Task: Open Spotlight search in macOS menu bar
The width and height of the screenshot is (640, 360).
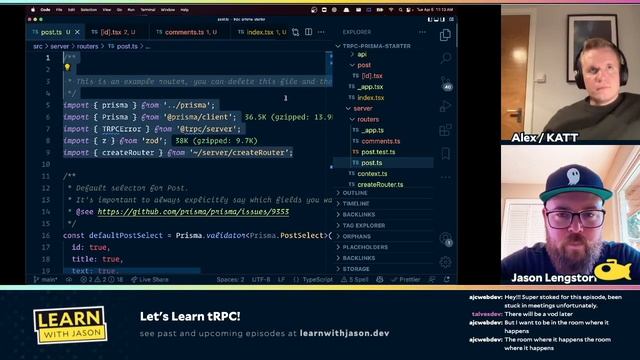Action: [x=400, y=9]
